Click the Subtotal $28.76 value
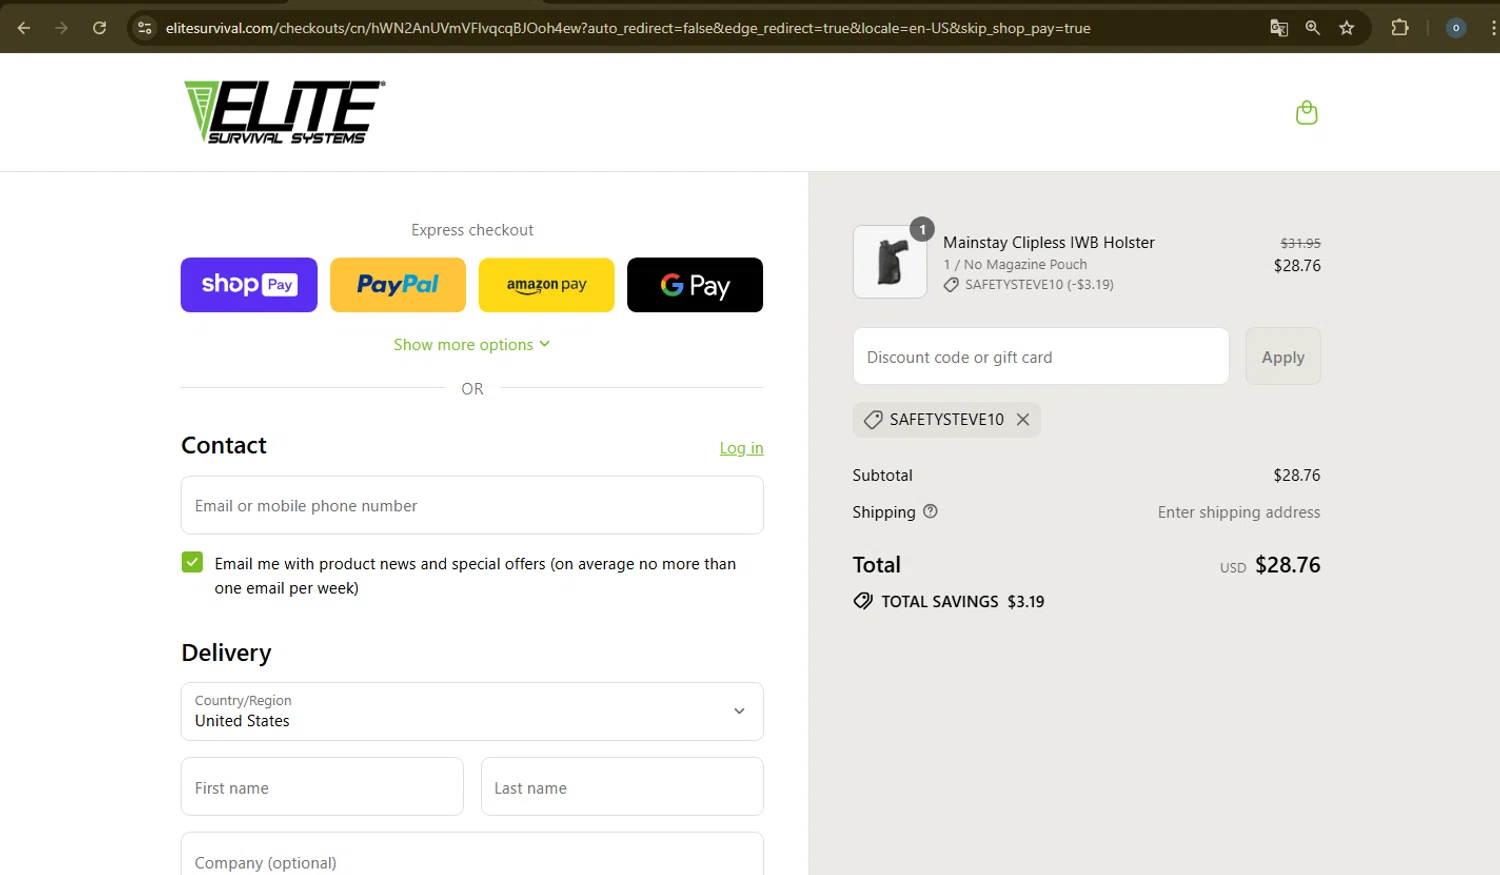 (1297, 475)
